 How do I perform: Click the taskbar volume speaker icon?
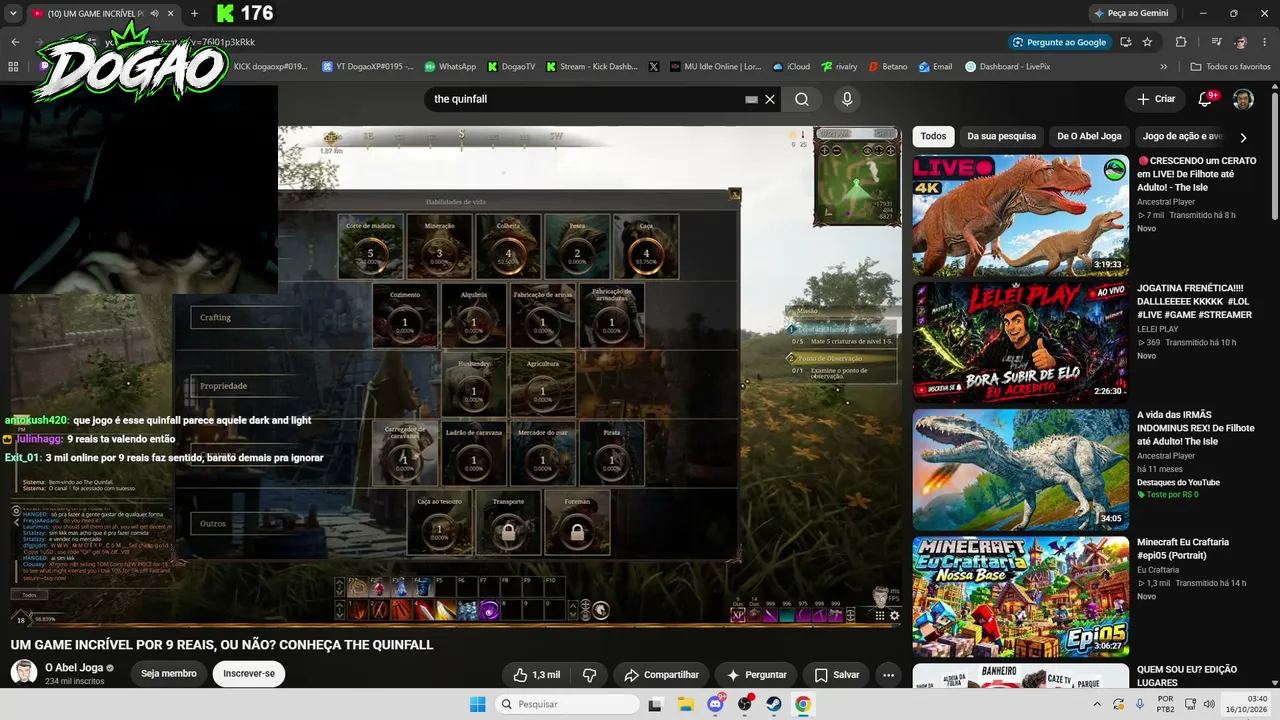coord(1209,704)
